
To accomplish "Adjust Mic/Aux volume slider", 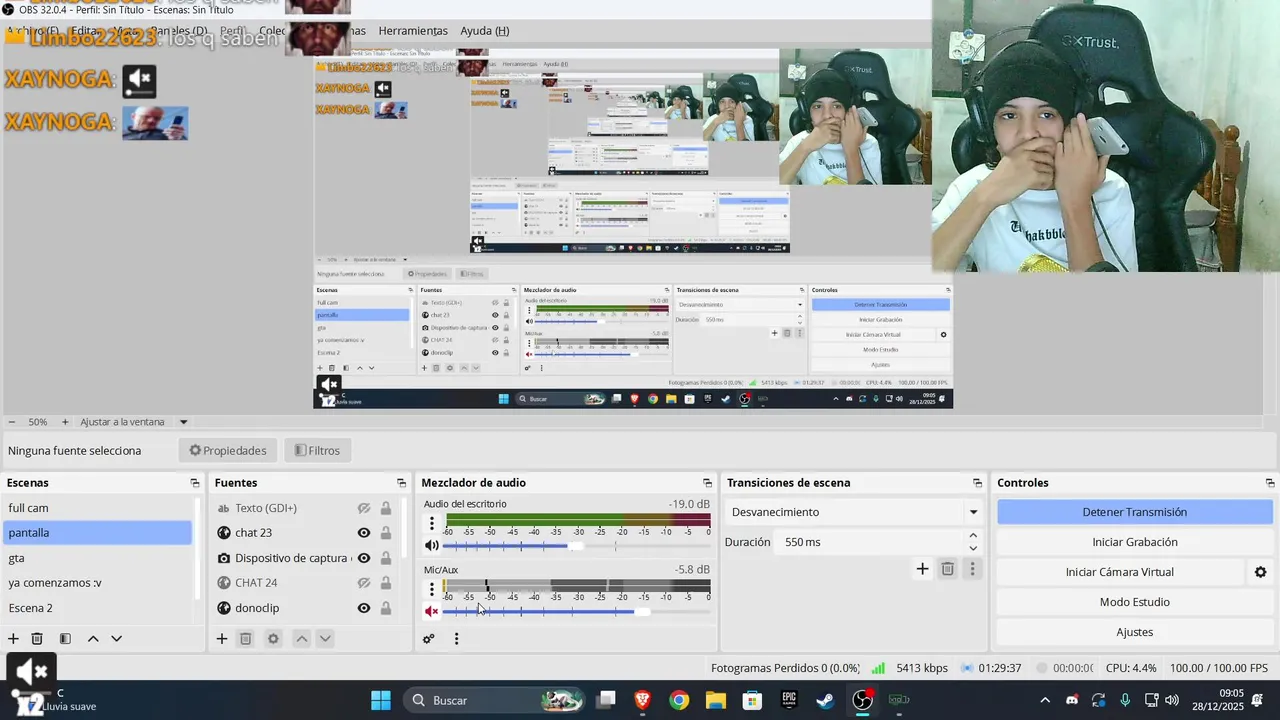I will pyautogui.click(x=576, y=611).
